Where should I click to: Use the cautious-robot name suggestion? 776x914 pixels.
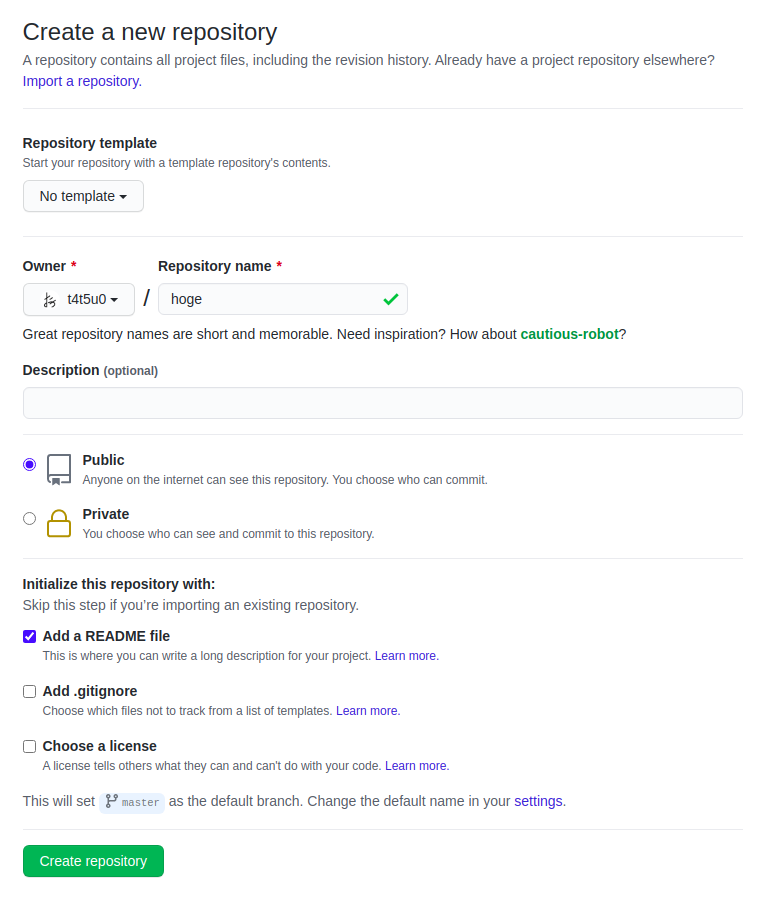pos(569,334)
